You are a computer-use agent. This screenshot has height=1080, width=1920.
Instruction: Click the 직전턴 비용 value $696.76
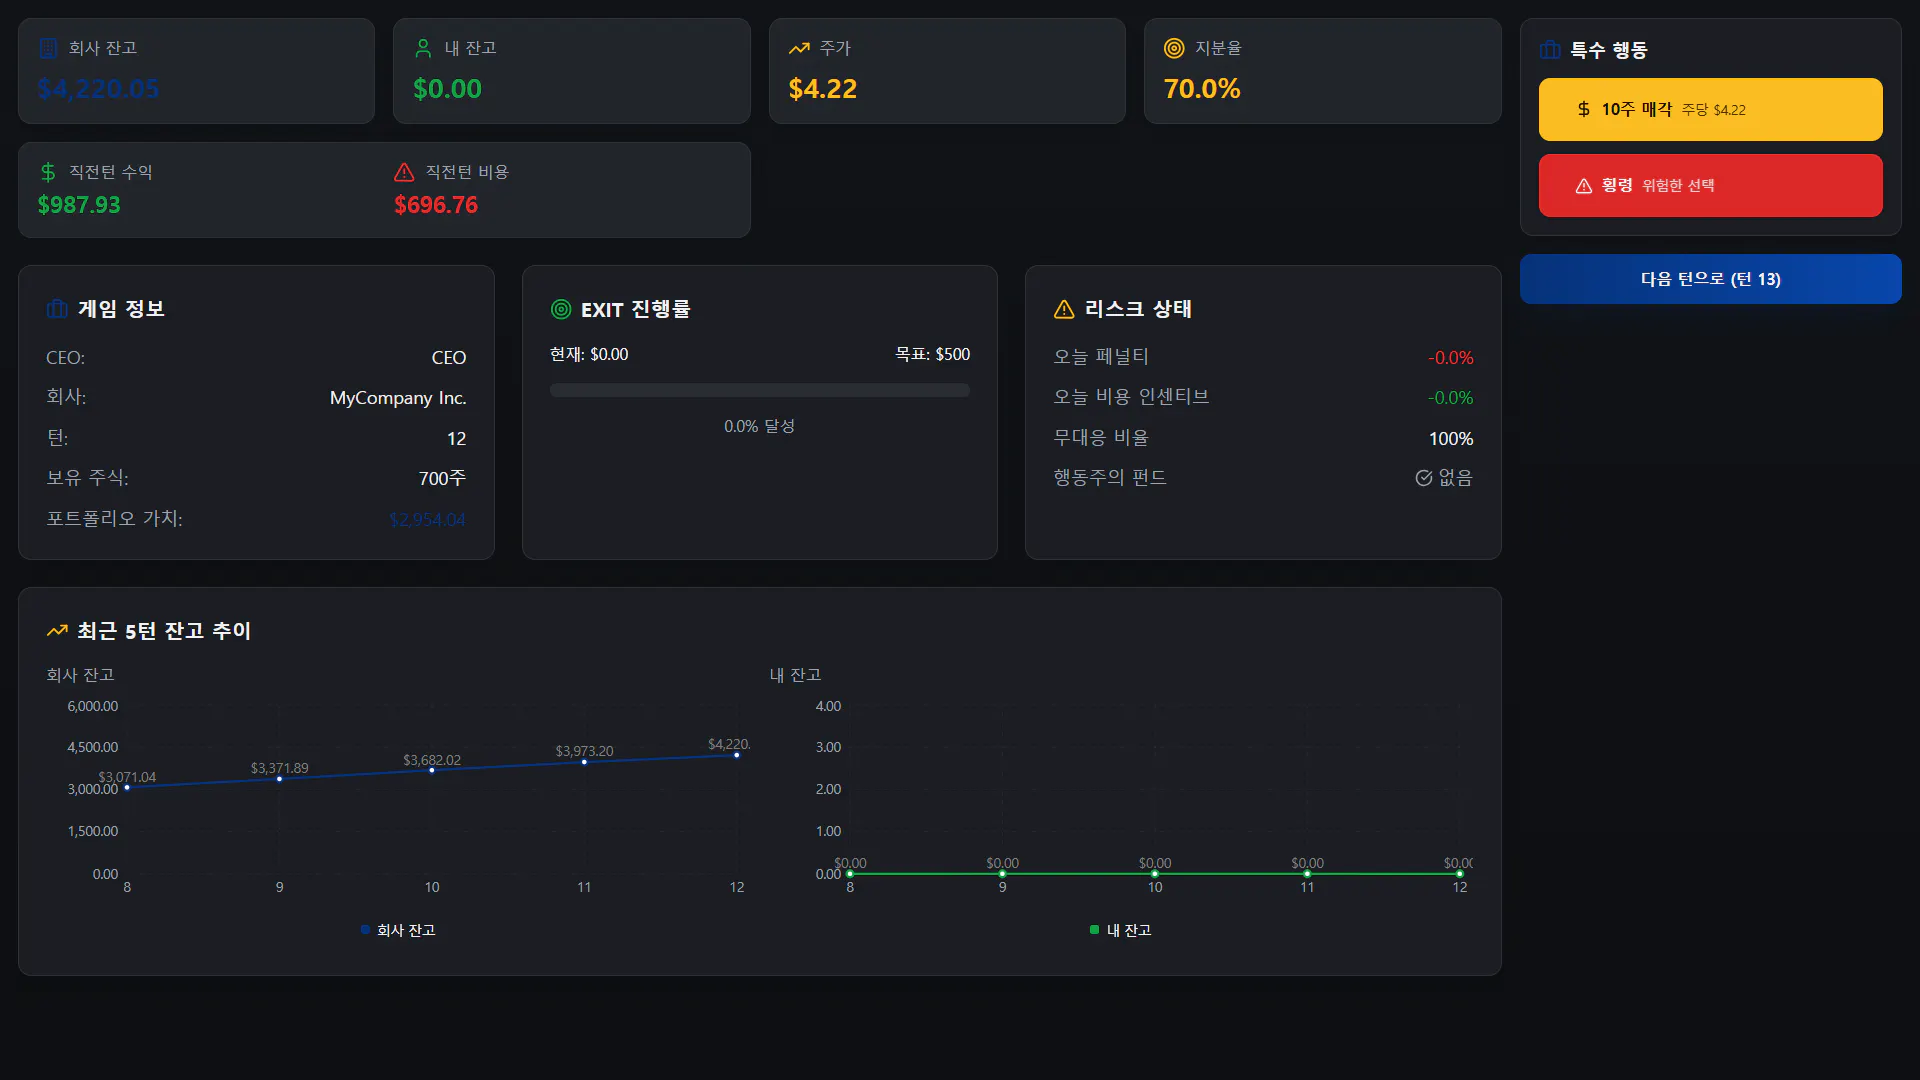(436, 205)
